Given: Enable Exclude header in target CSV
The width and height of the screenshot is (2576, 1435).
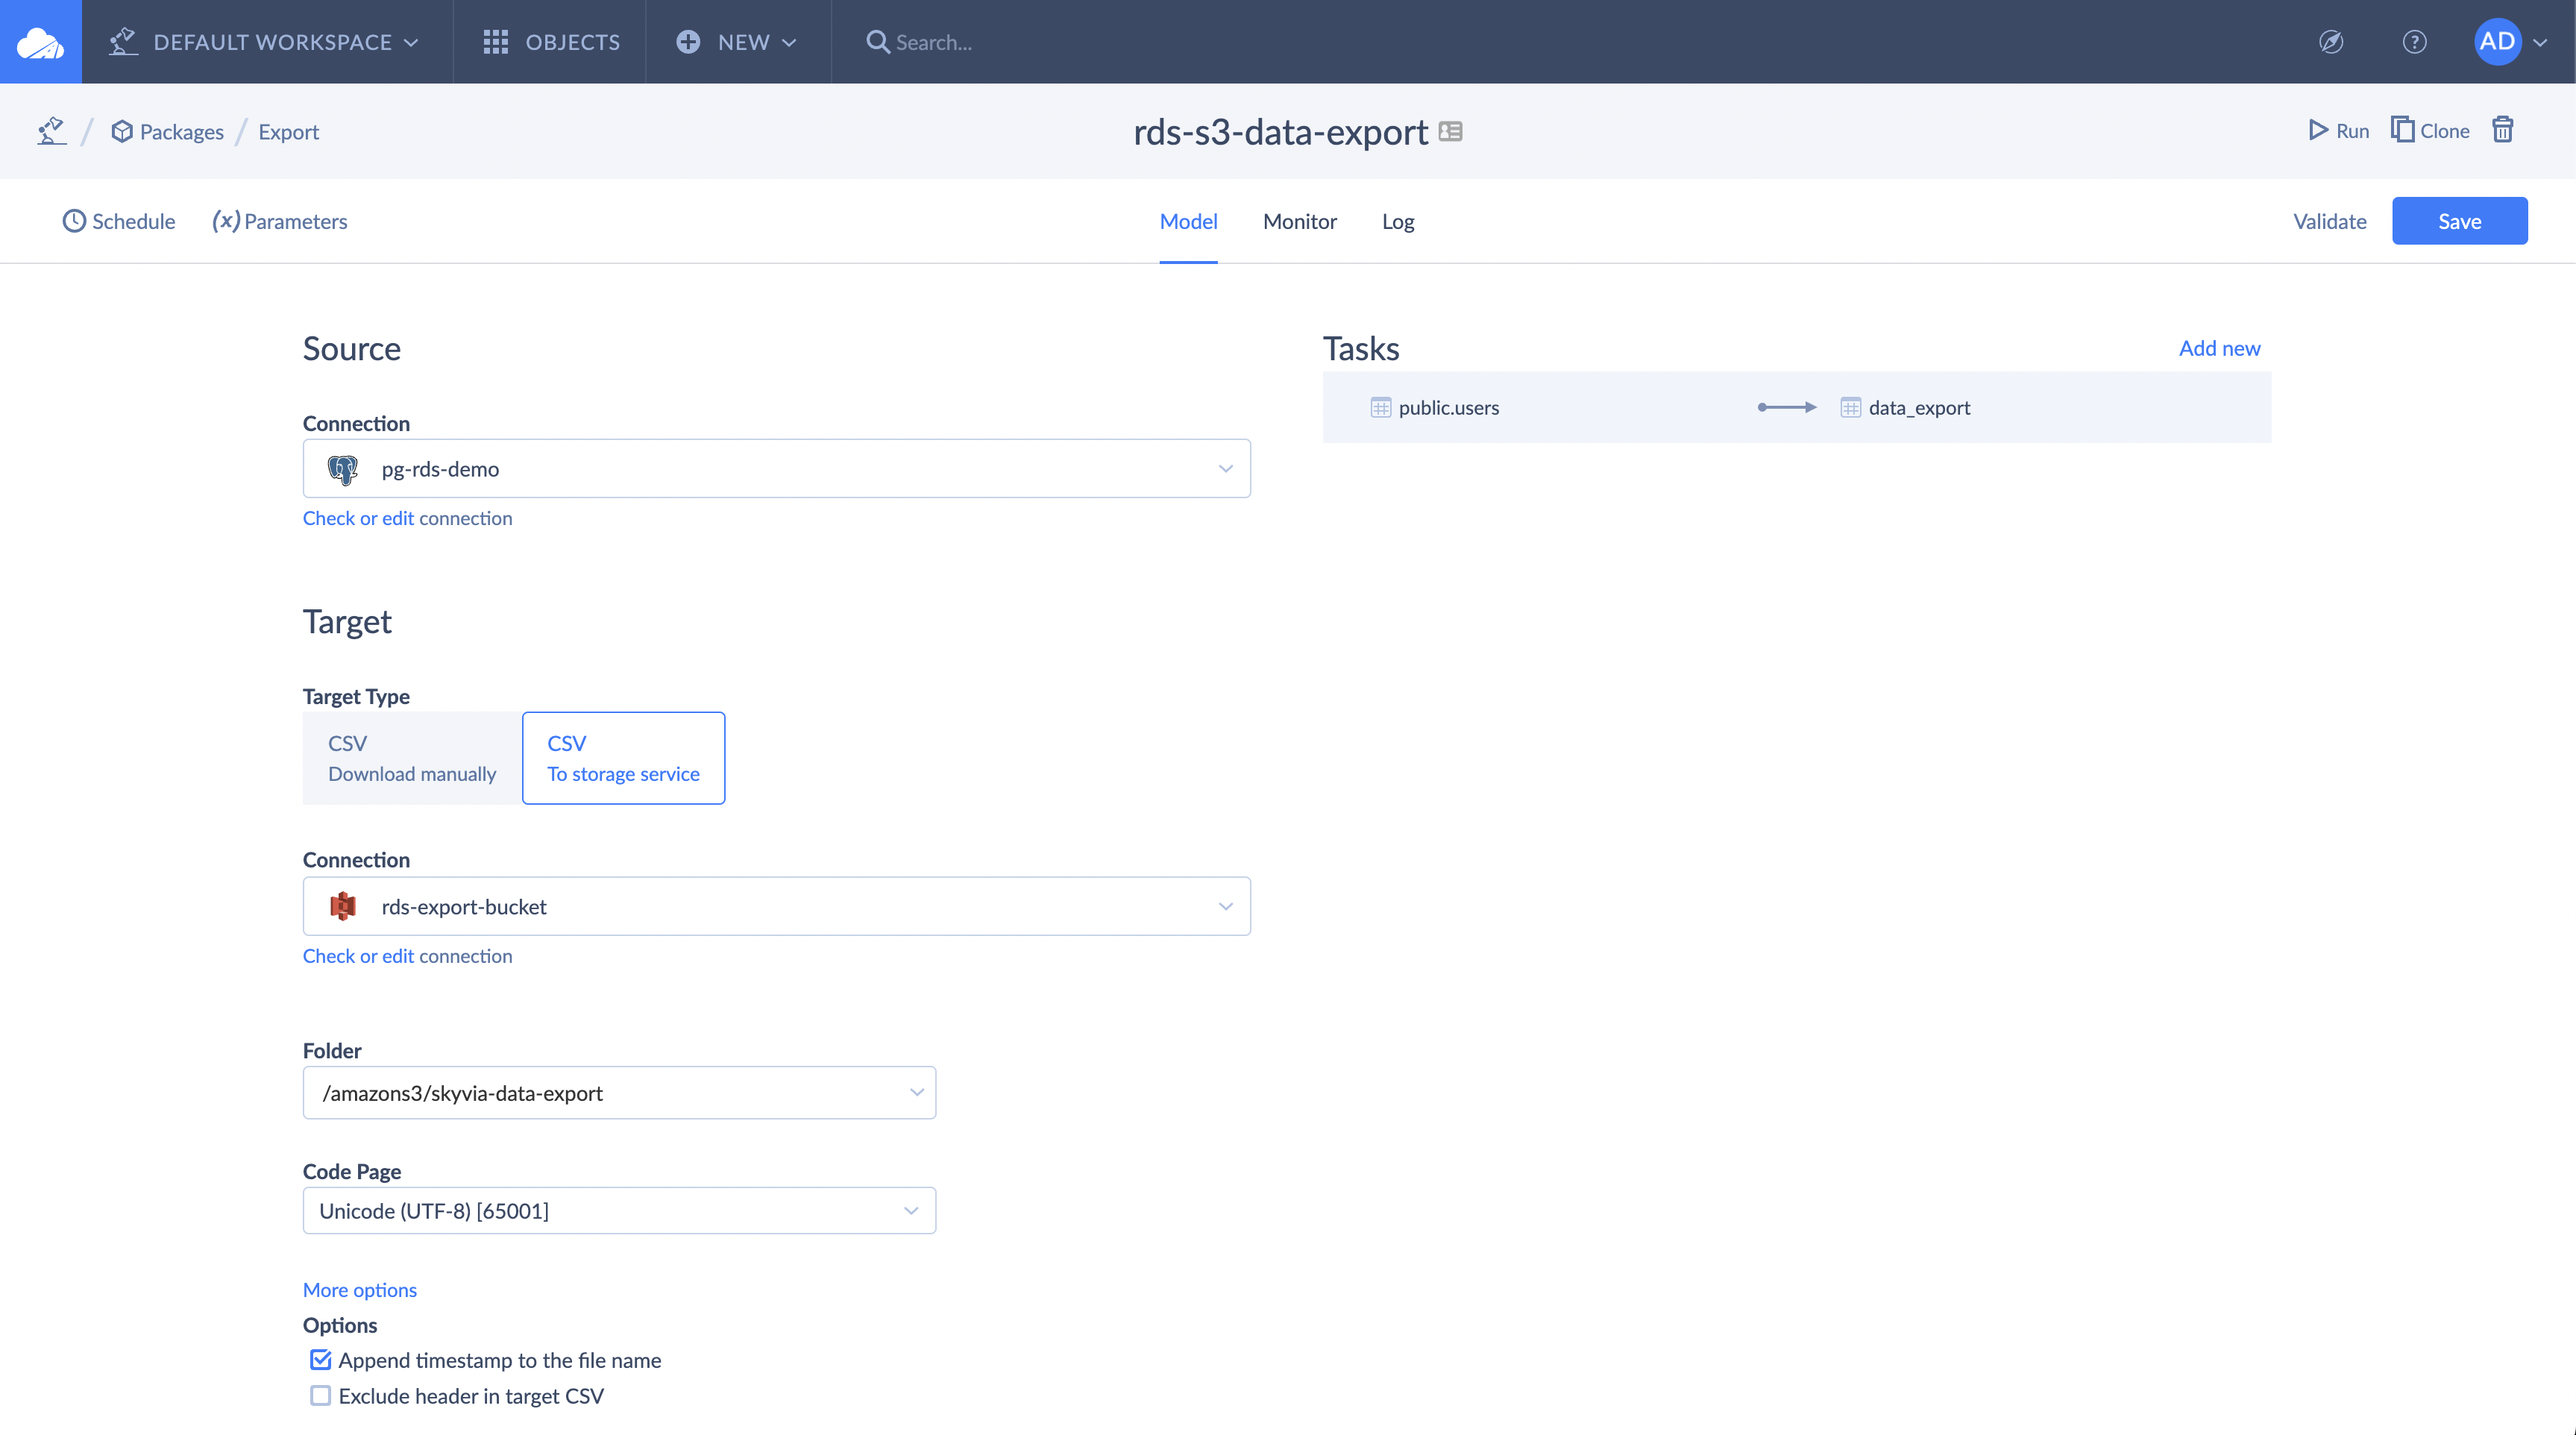Looking at the screenshot, I should (320, 1396).
